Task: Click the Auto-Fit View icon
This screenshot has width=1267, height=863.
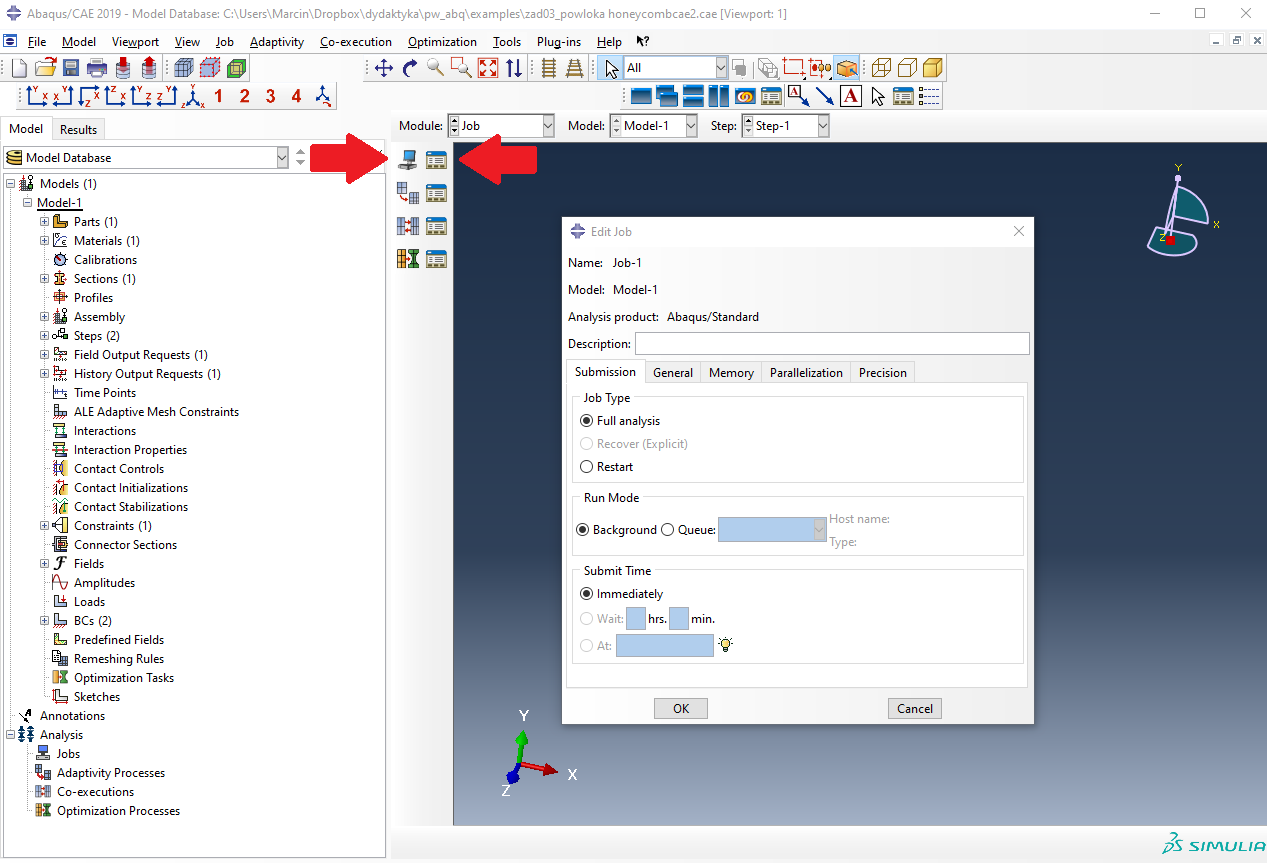Action: [x=487, y=68]
